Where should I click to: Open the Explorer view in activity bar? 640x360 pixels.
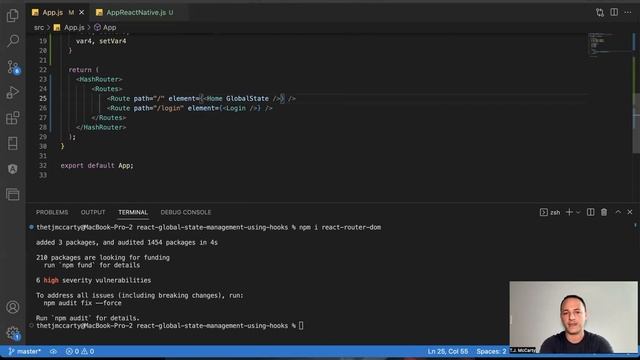(x=13, y=16)
